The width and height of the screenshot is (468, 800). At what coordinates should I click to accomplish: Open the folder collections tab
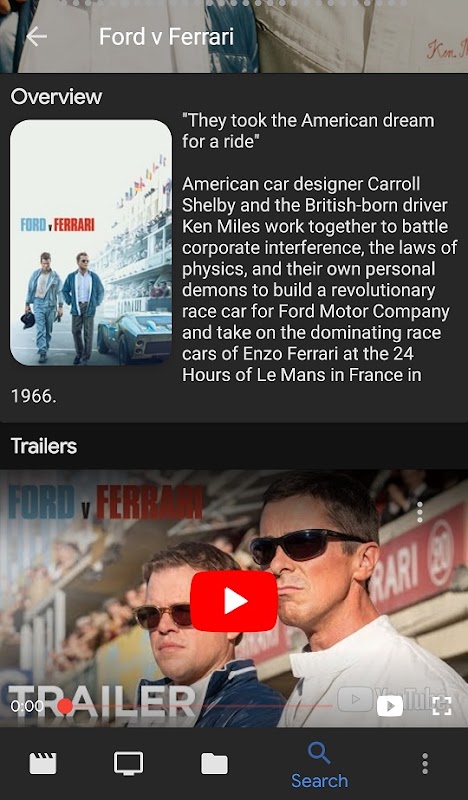214,764
